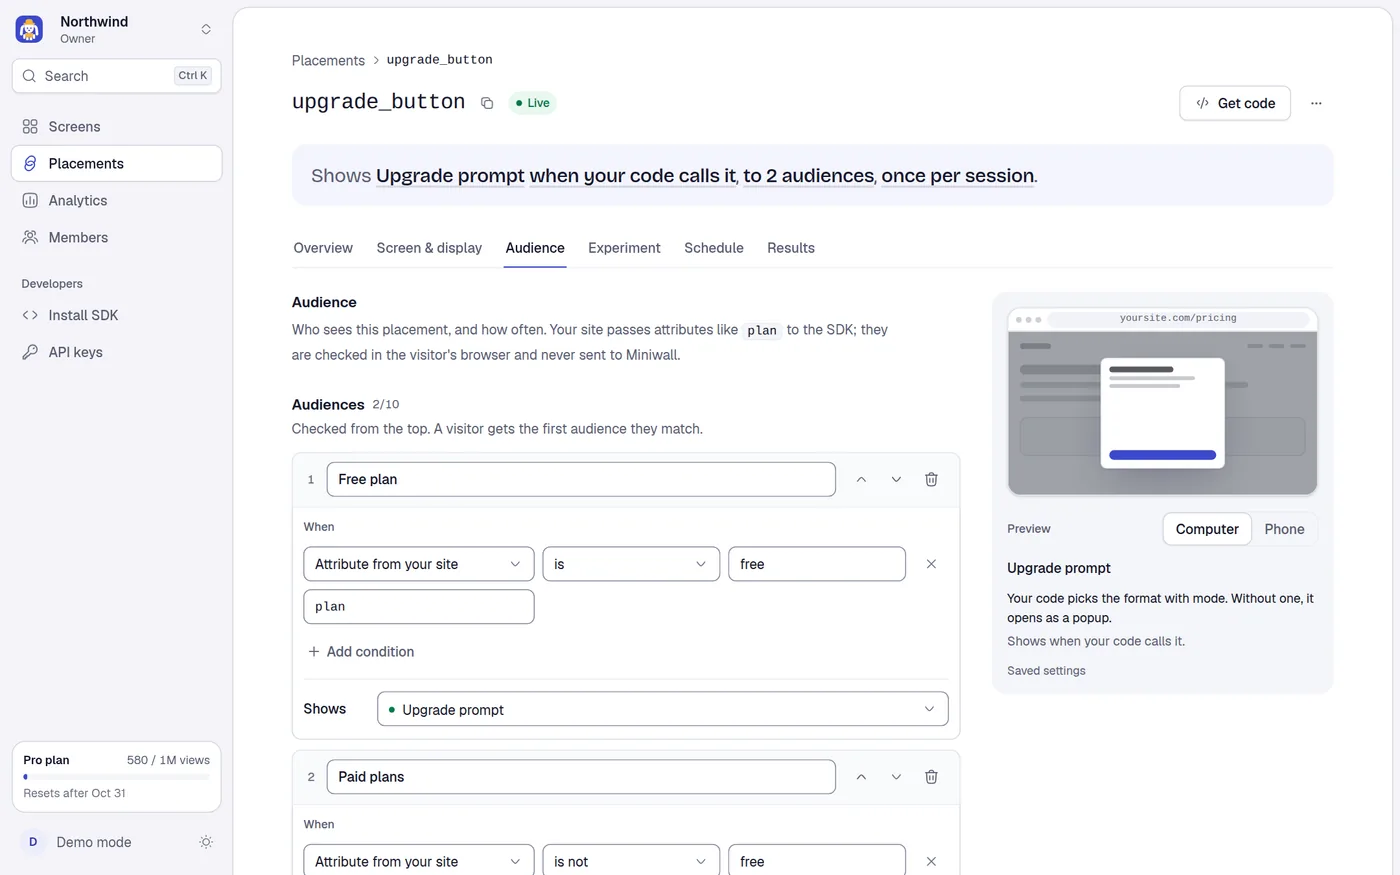Open the Shows Upgrade prompt dropdown
Viewport: 1400px width, 875px height.
tap(662, 709)
